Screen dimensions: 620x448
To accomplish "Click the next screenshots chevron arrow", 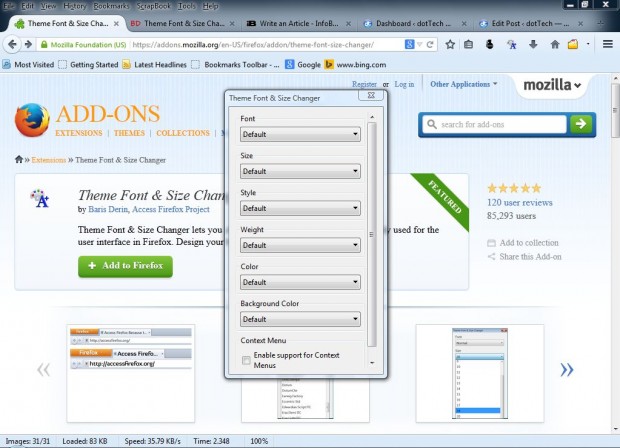I will [566, 370].
